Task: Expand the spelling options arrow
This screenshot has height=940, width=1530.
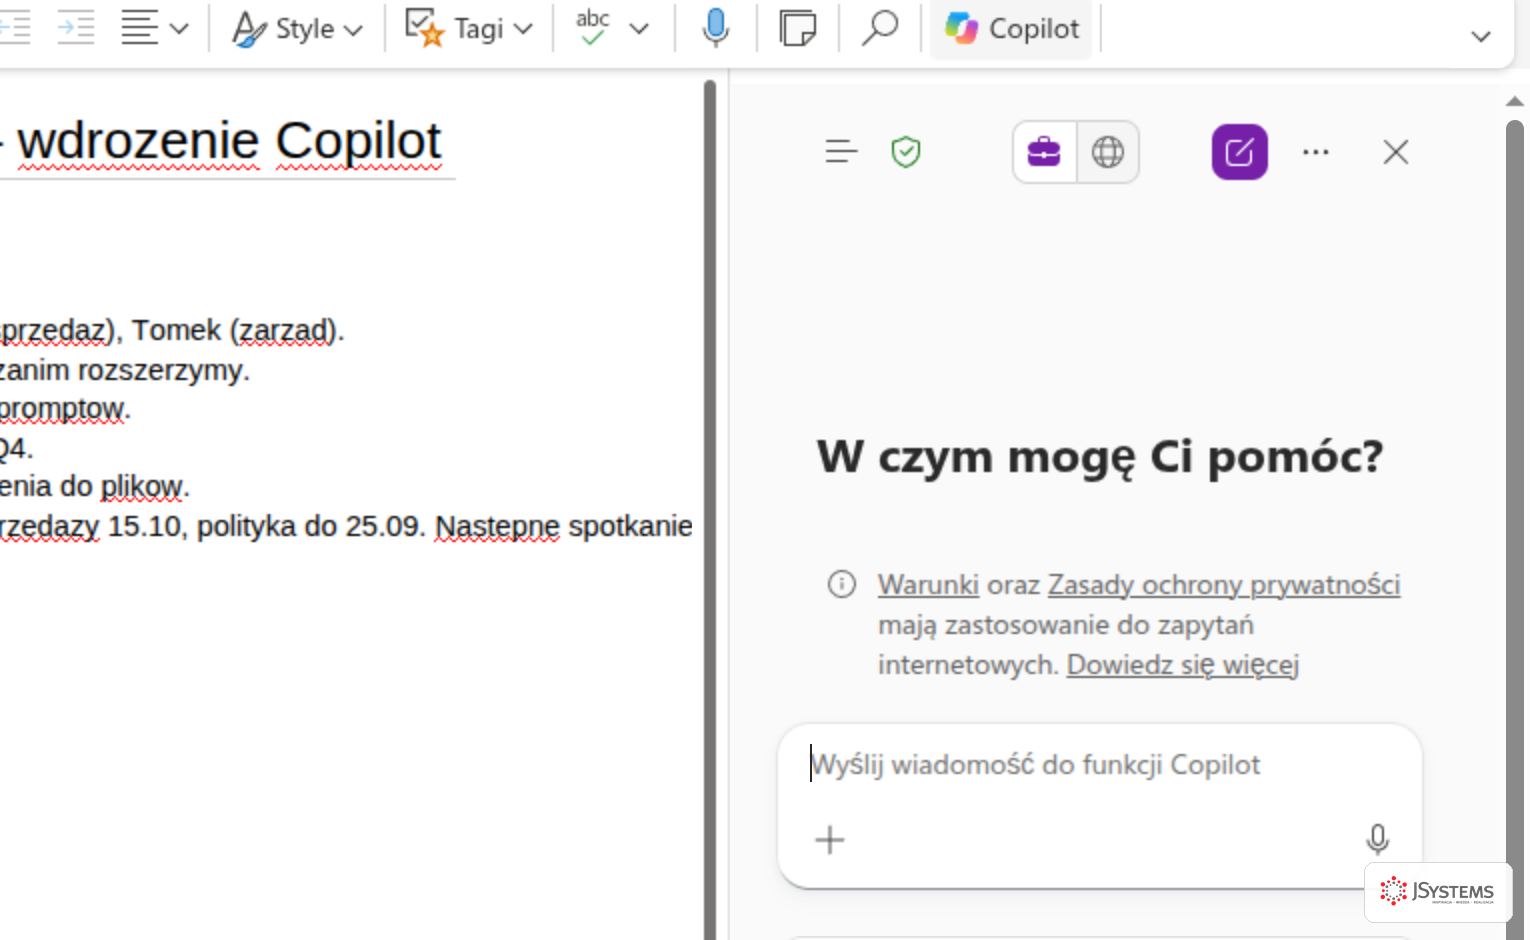Action: click(639, 29)
